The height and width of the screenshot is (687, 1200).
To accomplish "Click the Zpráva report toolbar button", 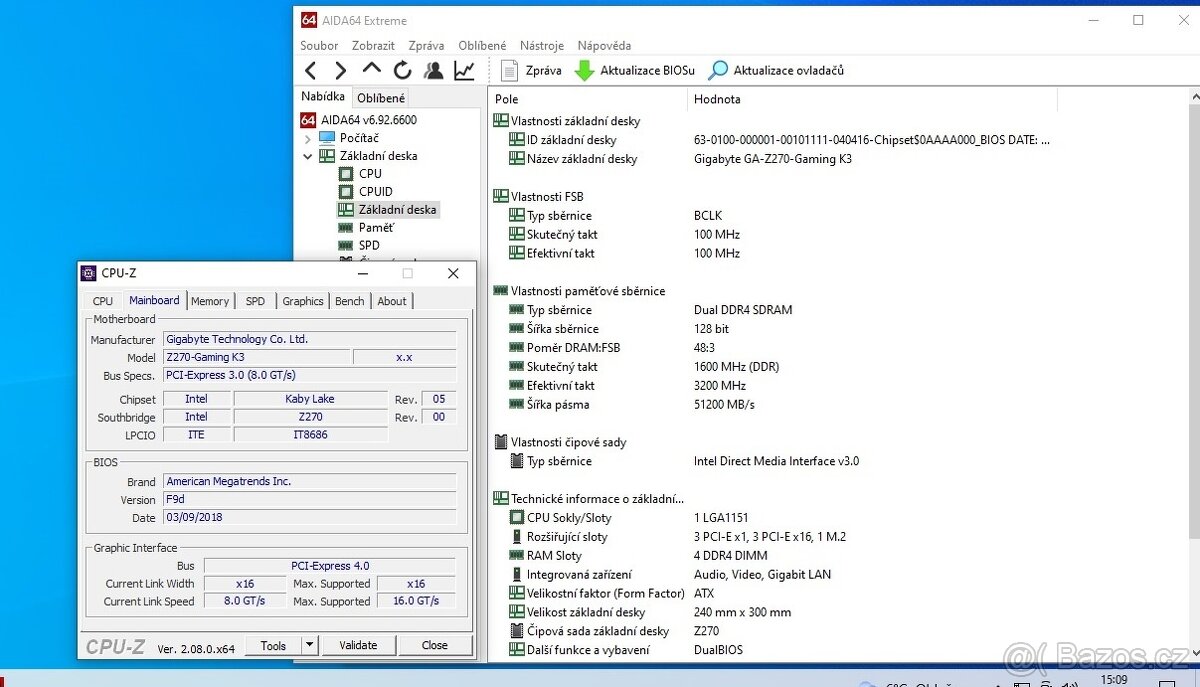I will (x=531, y=70).
